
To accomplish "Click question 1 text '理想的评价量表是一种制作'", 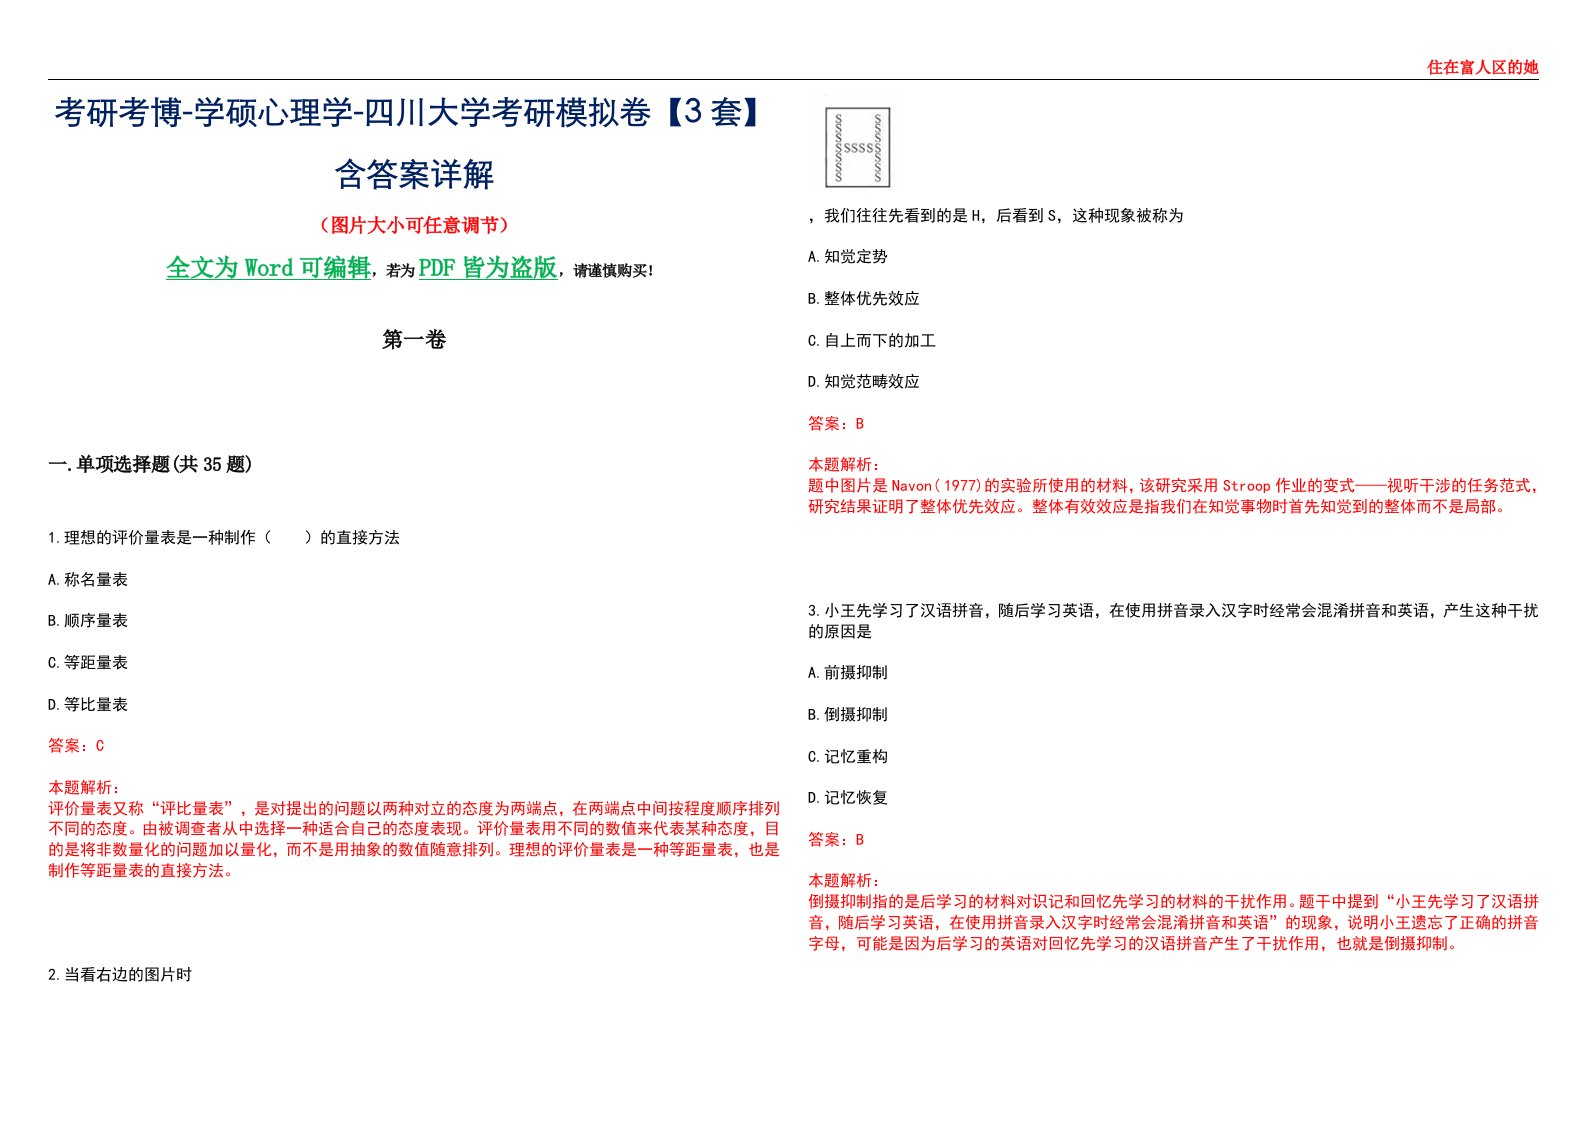I will (160, 538).
